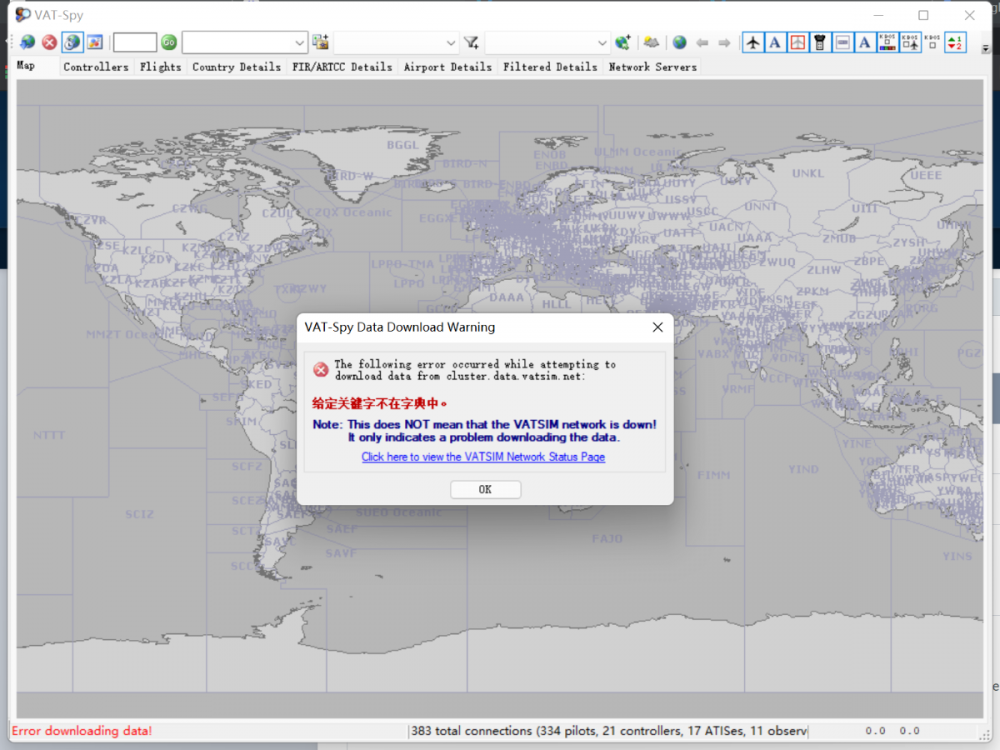Click the red stop download icon
The width and height of the screenshot is (1000, 750).
click(48, 42)
